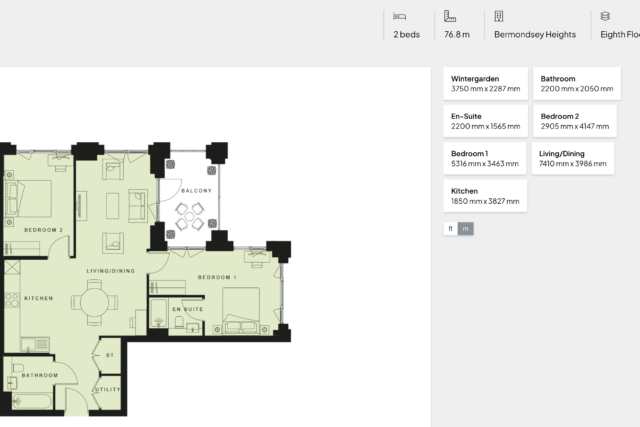
Task: Select the Bathroom dimensions card
Action: (x=575, y=83)
